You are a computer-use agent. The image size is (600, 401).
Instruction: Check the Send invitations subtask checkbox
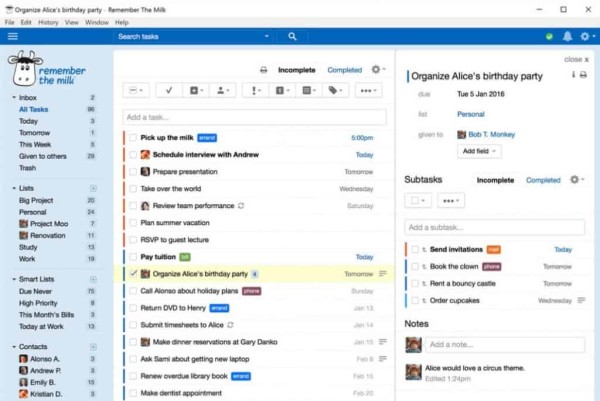coord(415,249)
